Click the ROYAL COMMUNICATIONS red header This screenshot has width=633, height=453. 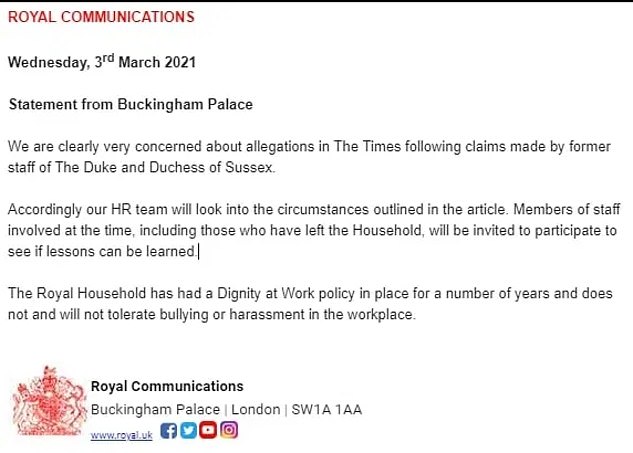point(101,18)
